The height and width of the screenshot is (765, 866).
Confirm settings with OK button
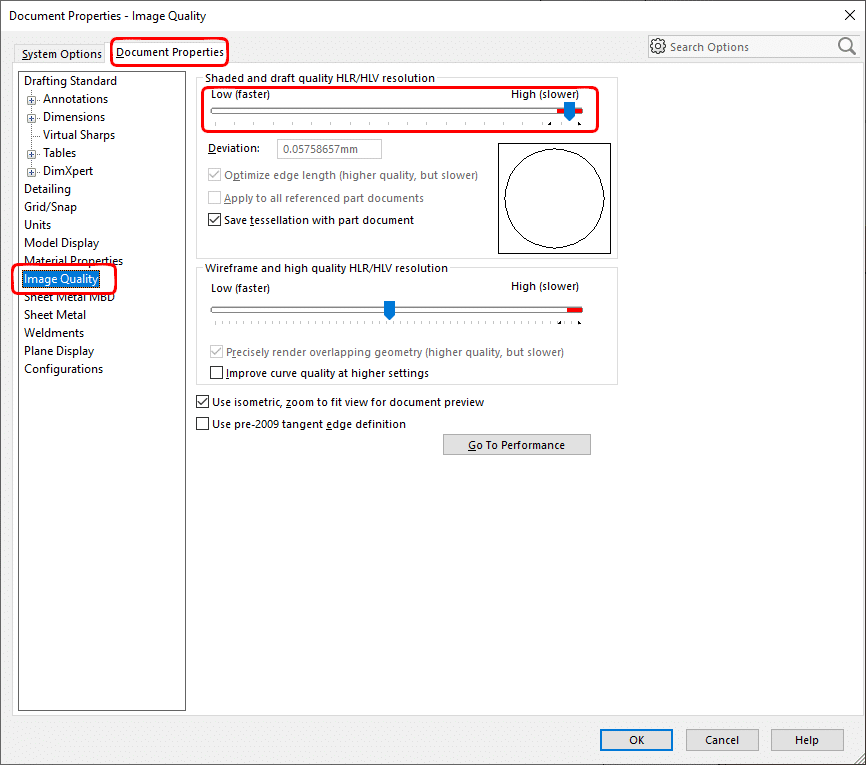point(636,740)
